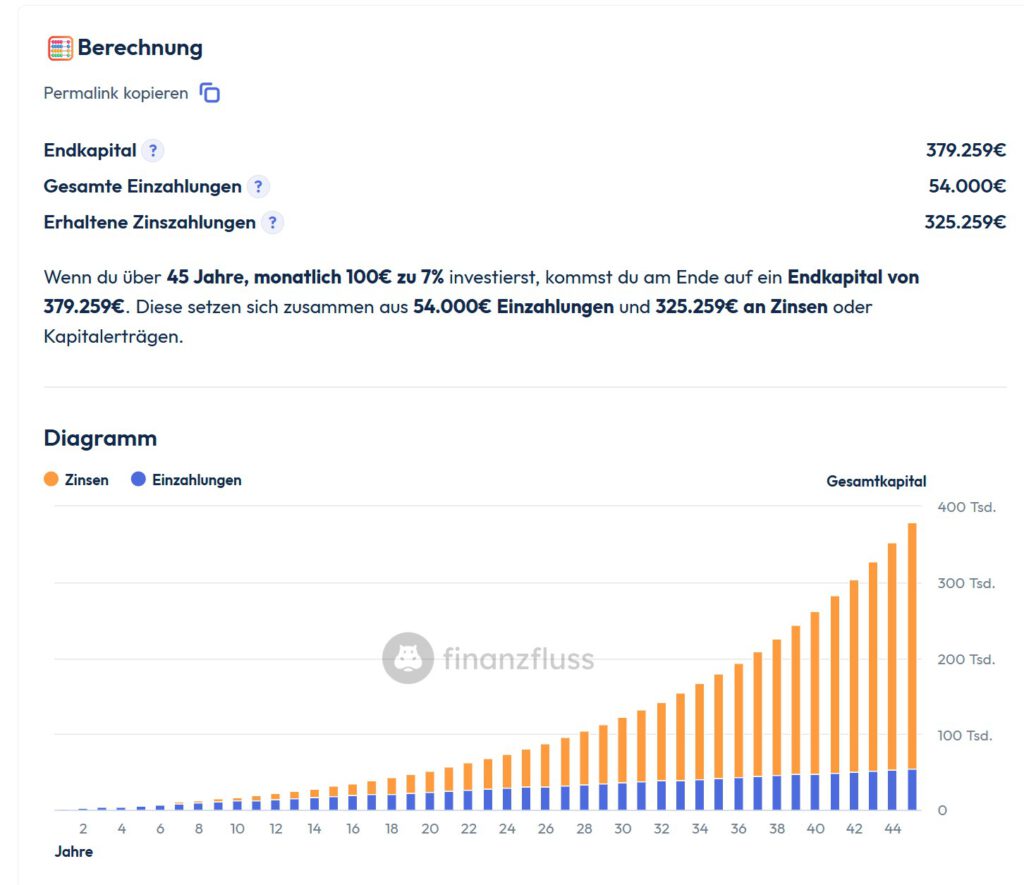Toggle the Einzahlungen series via its legend label
Viewport: 1024px width, 885px height.
point(196,480)
